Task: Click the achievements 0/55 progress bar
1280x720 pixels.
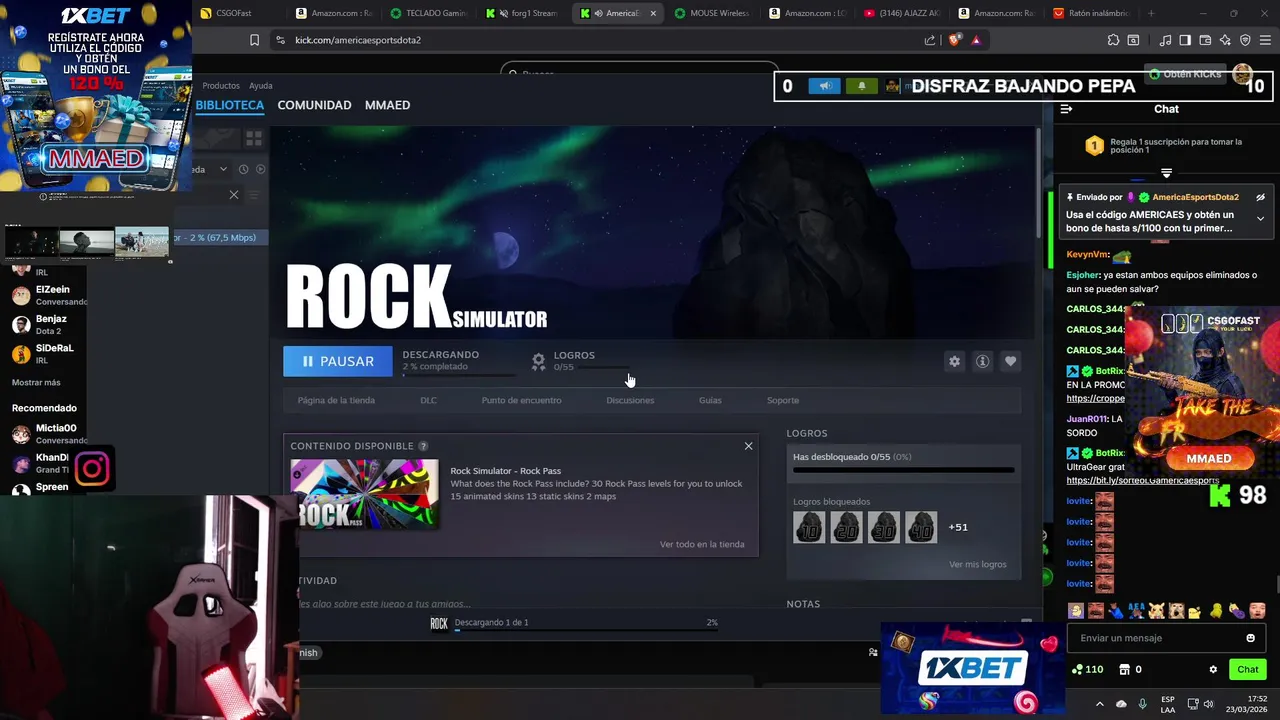Action: 904,469
